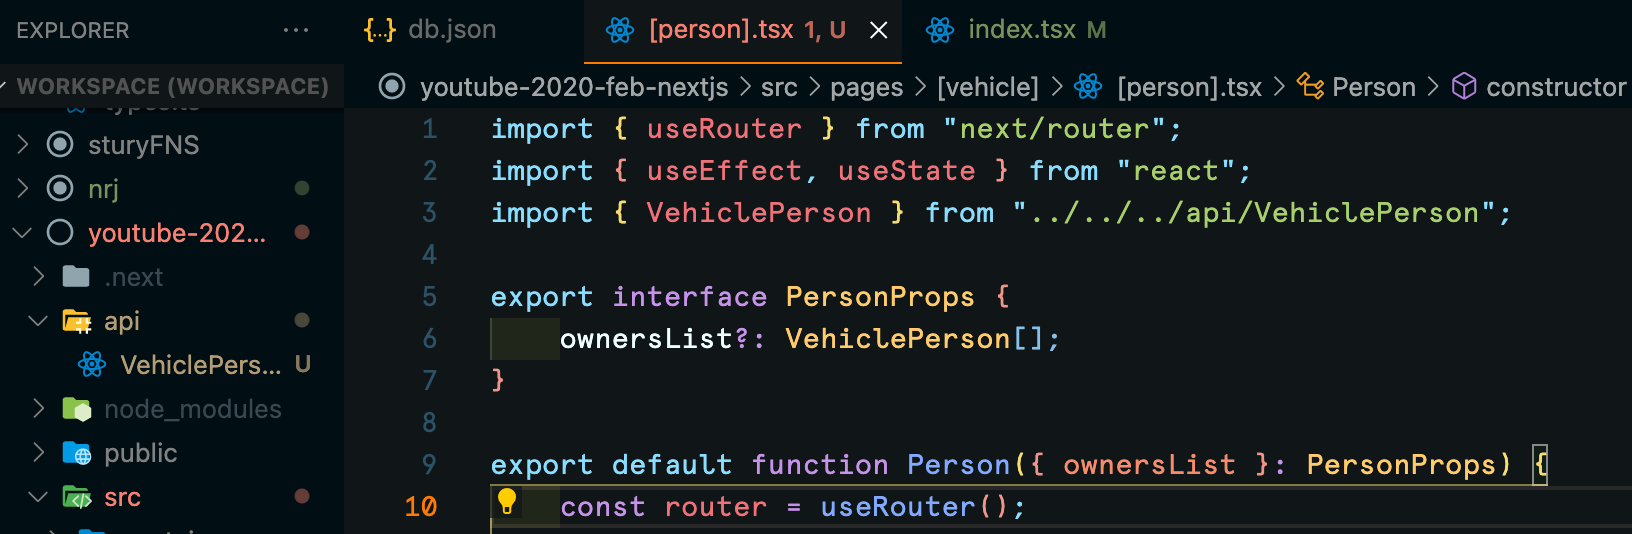Image resolution: width=1632 pixels, height=534 pixels.
Task: Open Explorer more actions ellipsis menu
Action: tap(296, 30)
